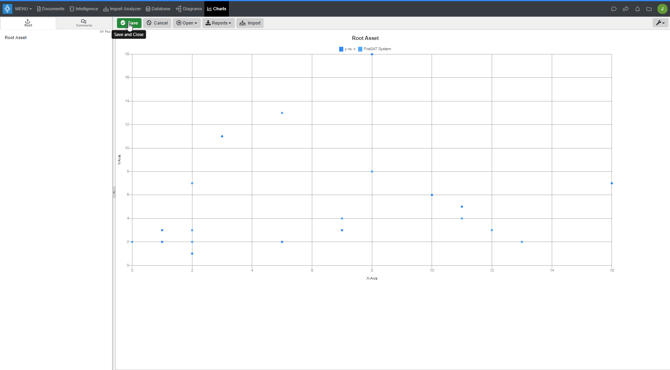The image size is (670, 370).
Task: Open the notifications bell icon
Action: coord(637,9)
